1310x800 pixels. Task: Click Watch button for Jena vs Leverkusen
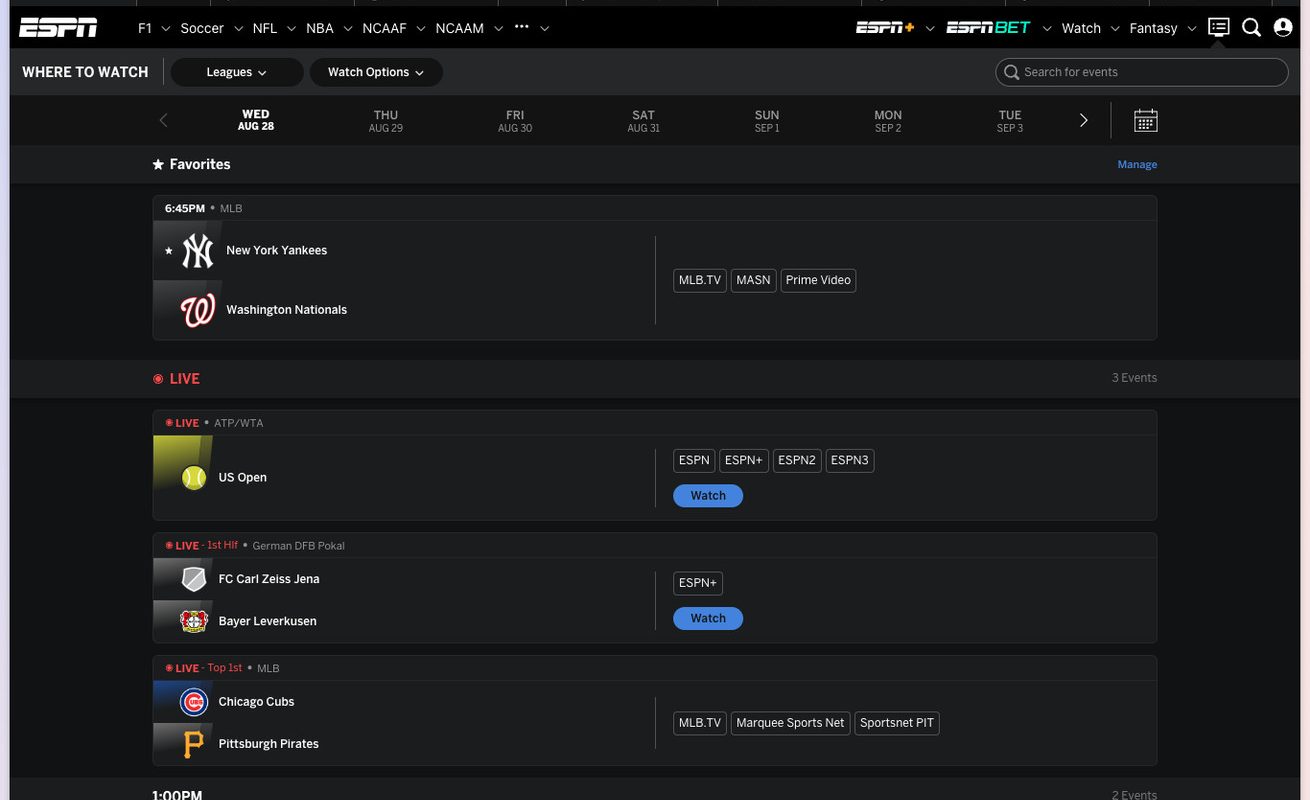[708, 619]
